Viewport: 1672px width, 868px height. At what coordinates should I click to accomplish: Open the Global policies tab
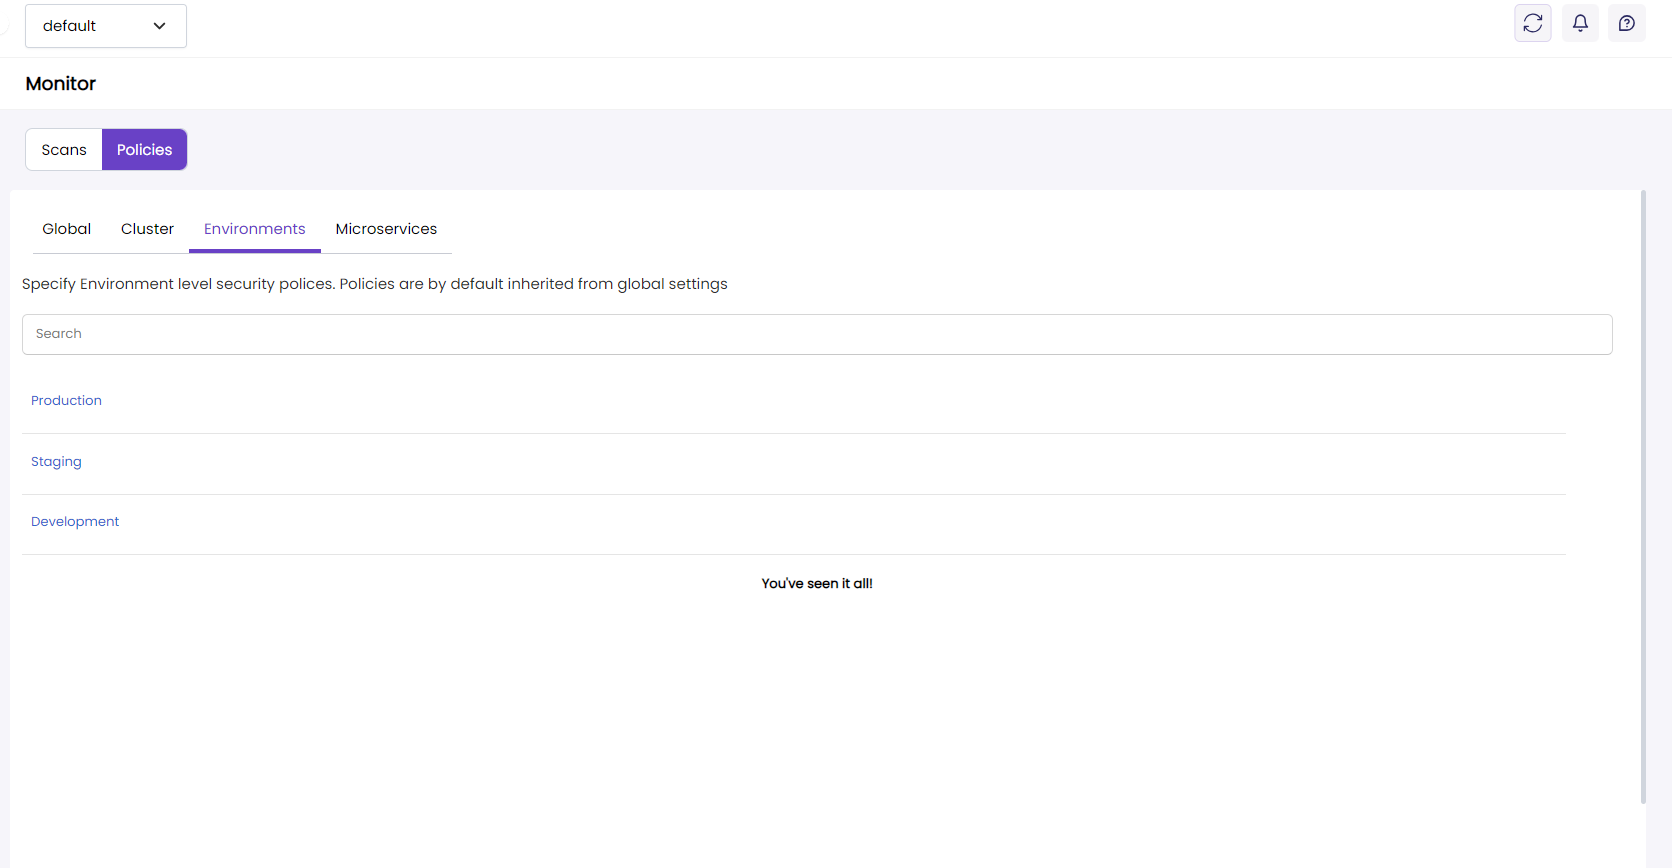pos(66,229)
